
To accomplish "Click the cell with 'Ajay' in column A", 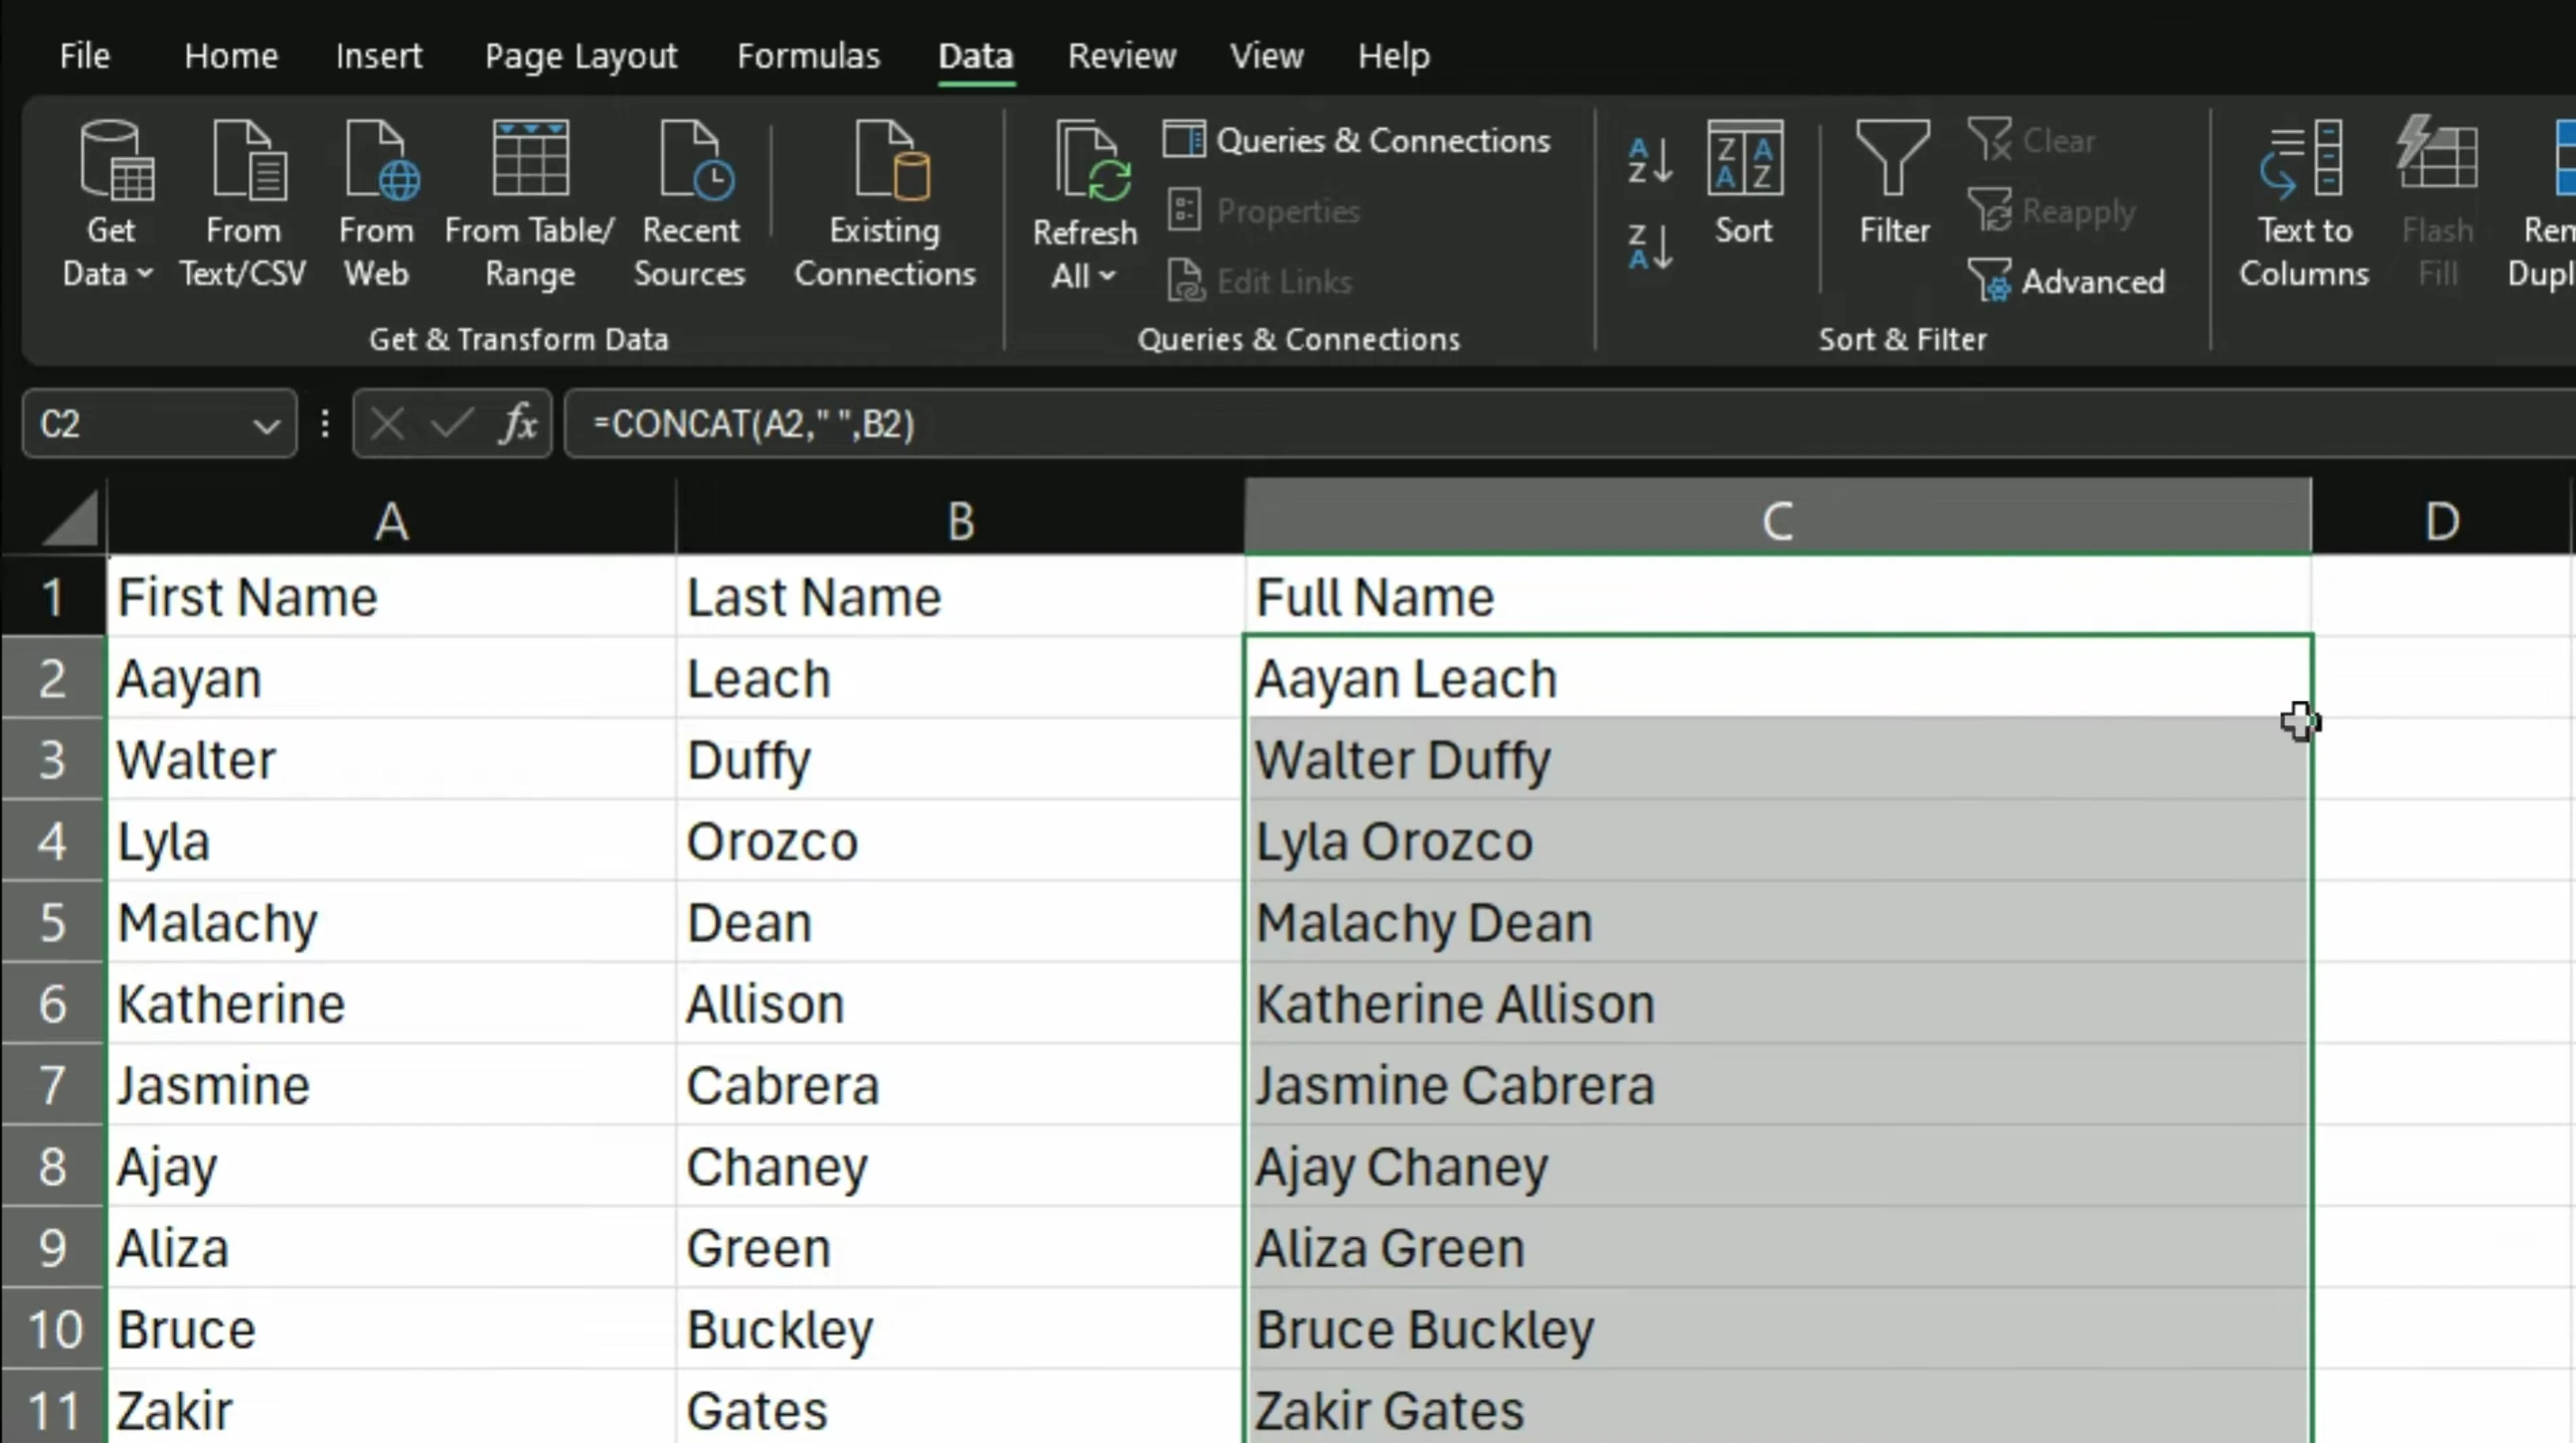I will click(x=391, y=1166).
